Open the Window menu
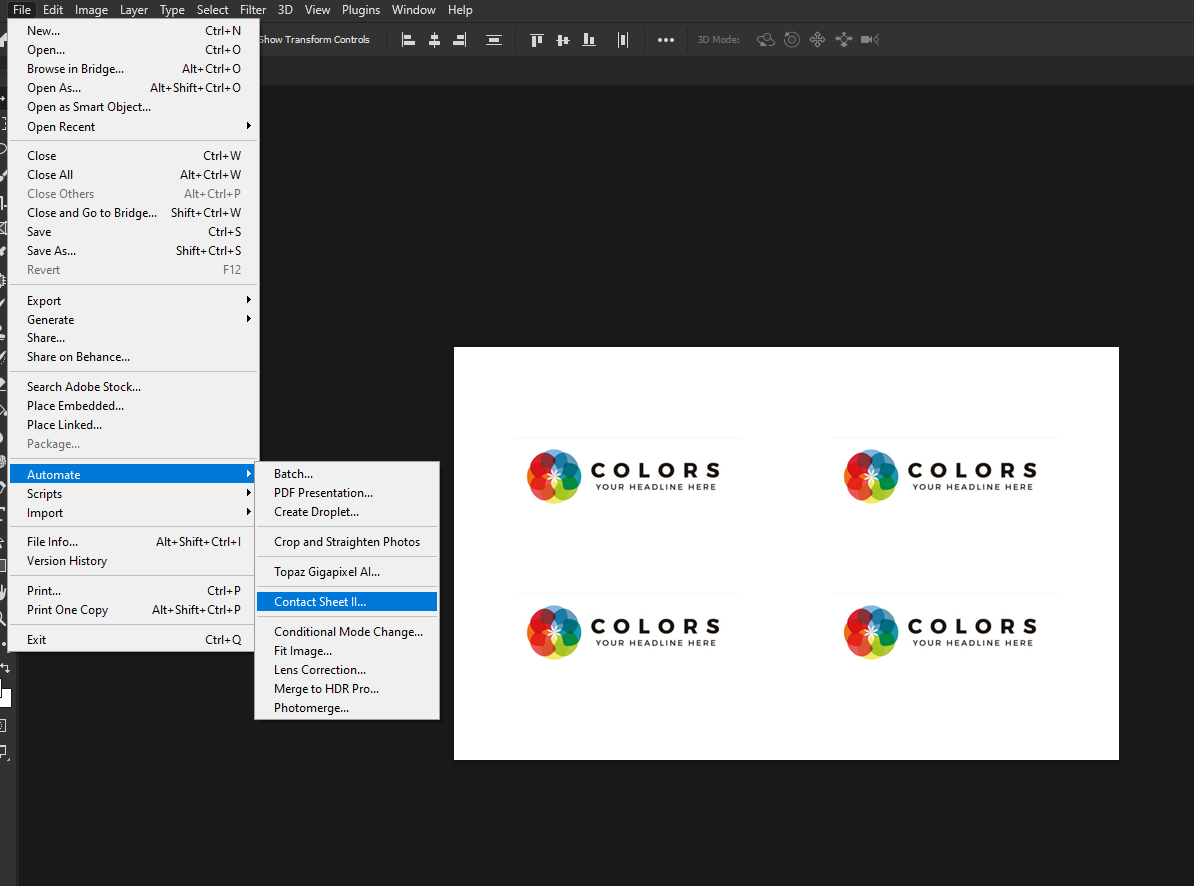Image resolution: width=1194 pixels, height=886 pixels. (x=413, y=10)
